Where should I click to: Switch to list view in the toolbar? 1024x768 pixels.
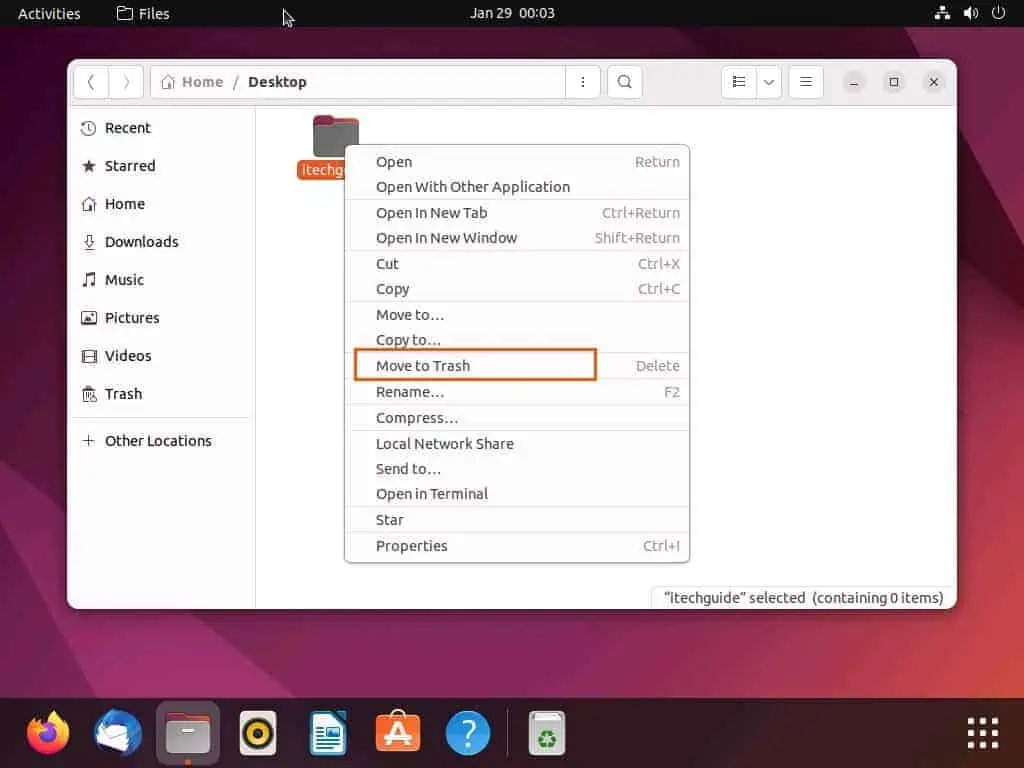click(739, 82)
